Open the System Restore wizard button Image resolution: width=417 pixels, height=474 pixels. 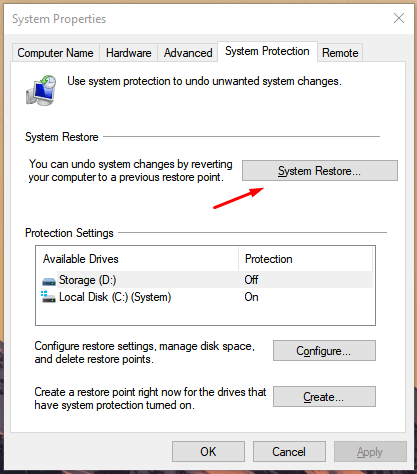tap(320, 171)
